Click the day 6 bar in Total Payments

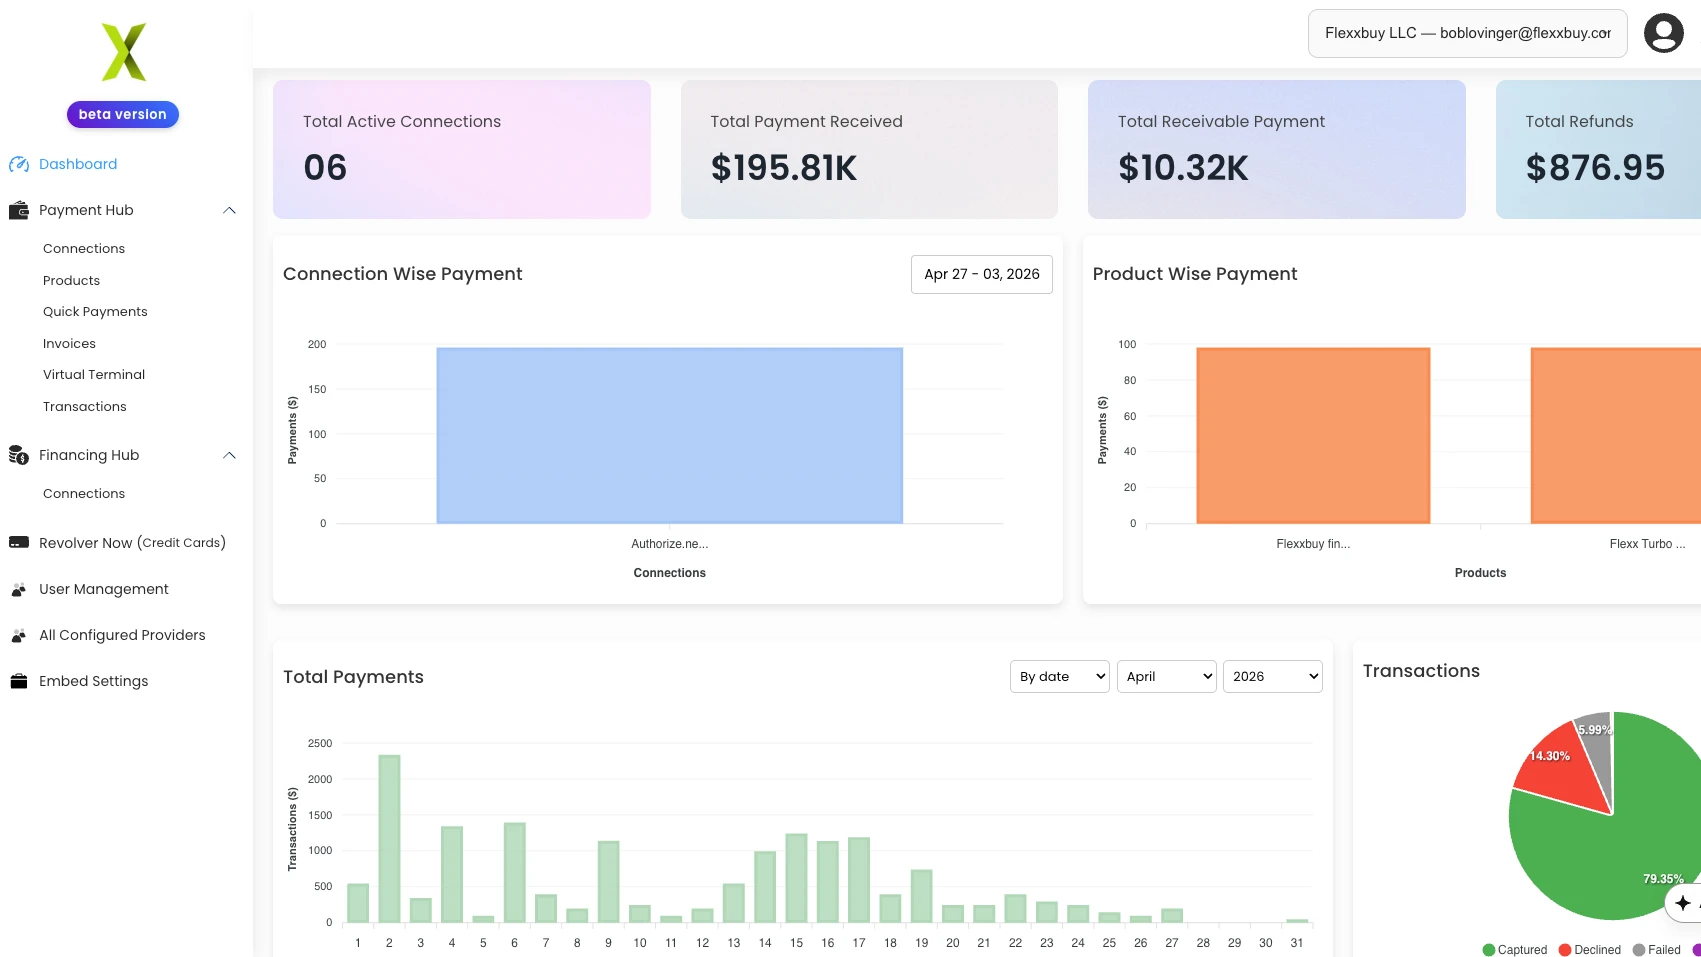[515, 873]
